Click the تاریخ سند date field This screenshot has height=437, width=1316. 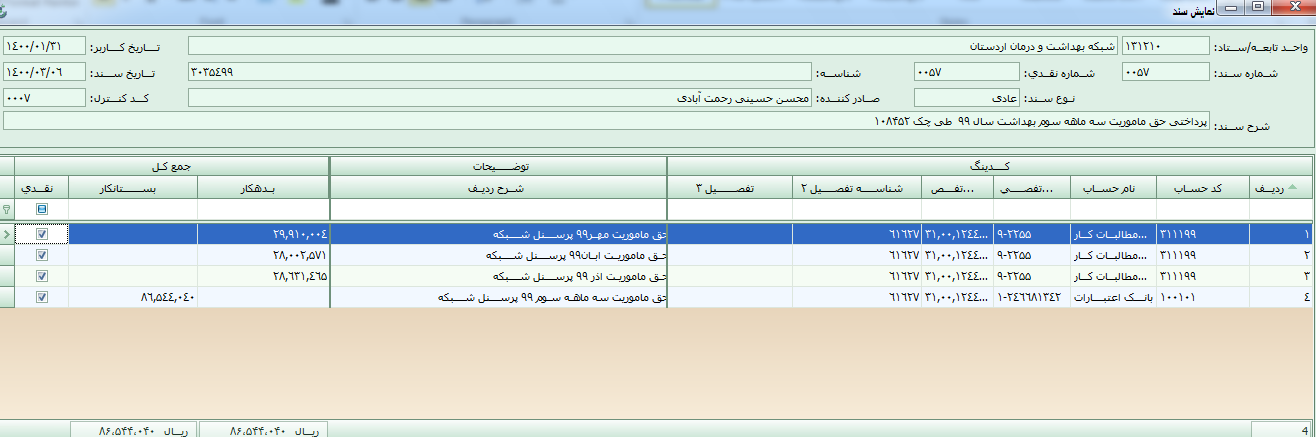(x=45, y=72)
